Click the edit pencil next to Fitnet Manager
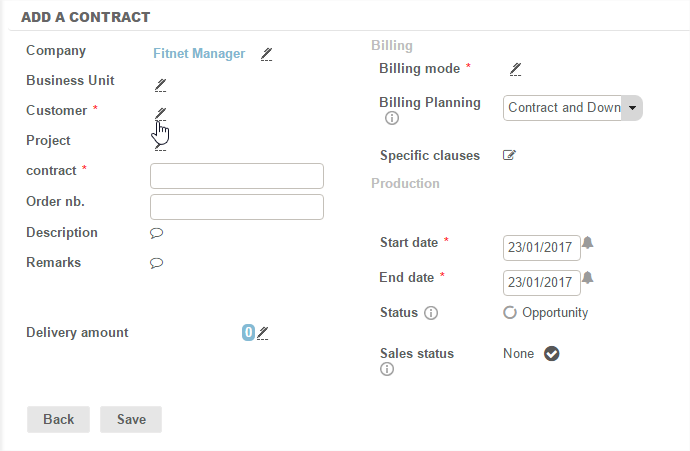690x451 pixels. pyautogui.click(x=266, y=54)
